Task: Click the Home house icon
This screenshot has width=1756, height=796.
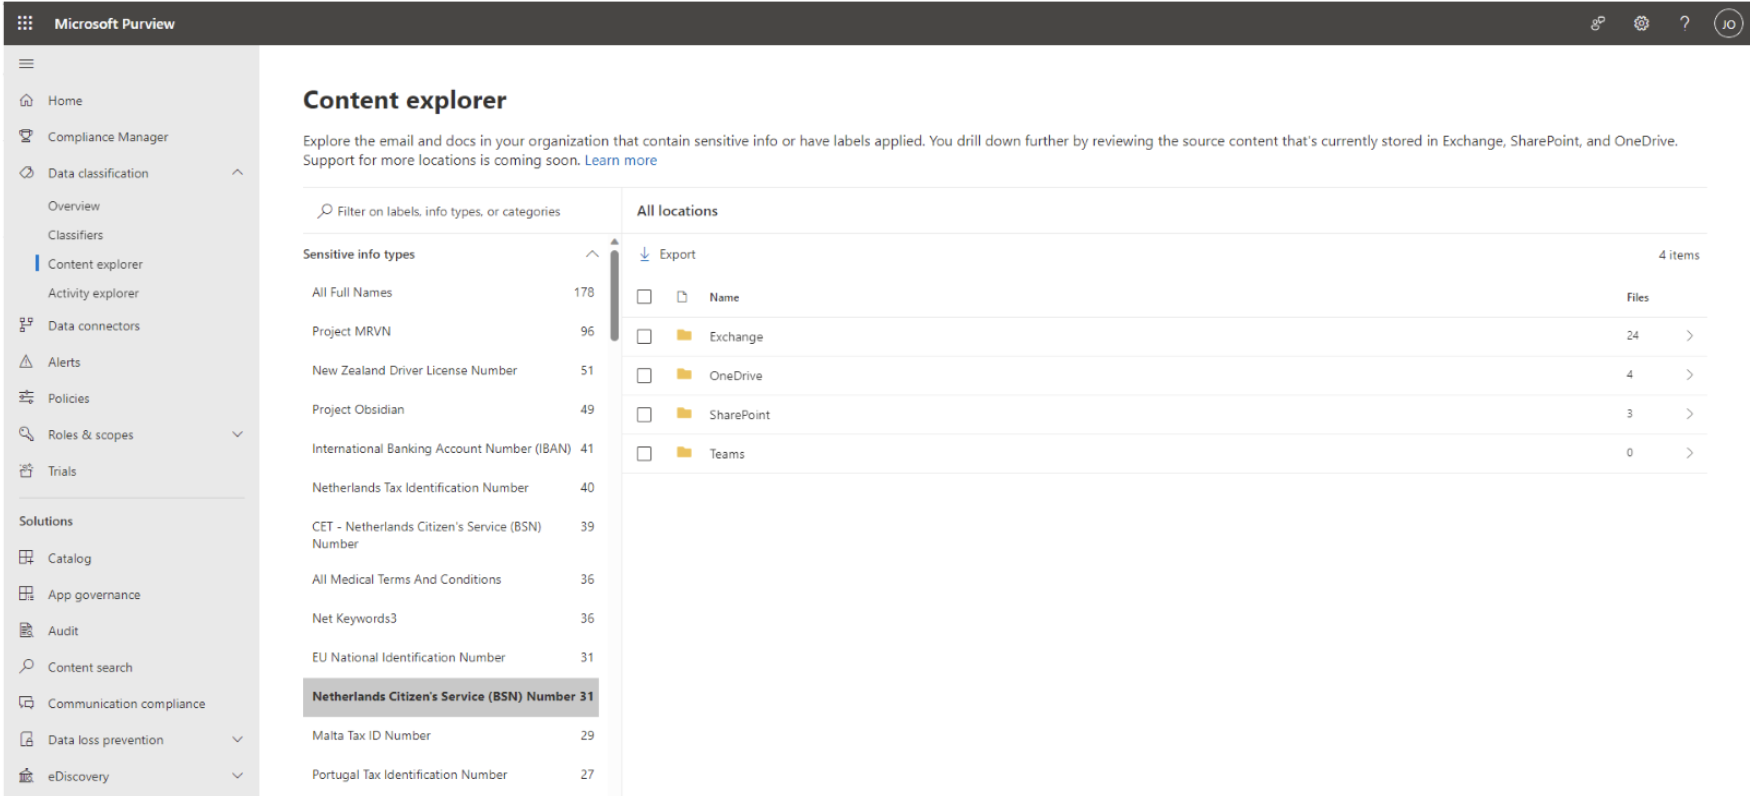Action: [x=27, y=100]
